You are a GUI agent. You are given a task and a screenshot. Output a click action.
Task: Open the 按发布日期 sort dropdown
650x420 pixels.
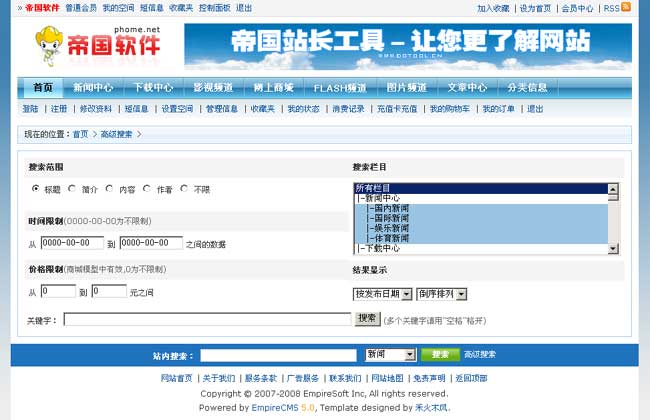point(382,294)
